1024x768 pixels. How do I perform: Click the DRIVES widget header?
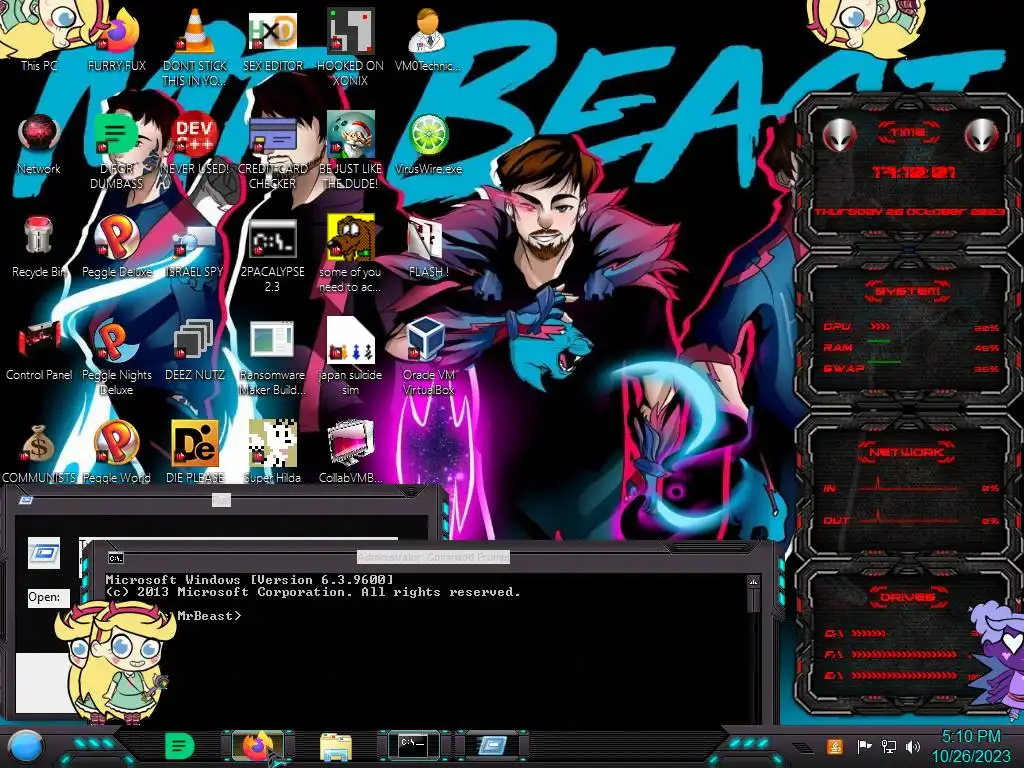click(908, 597)
